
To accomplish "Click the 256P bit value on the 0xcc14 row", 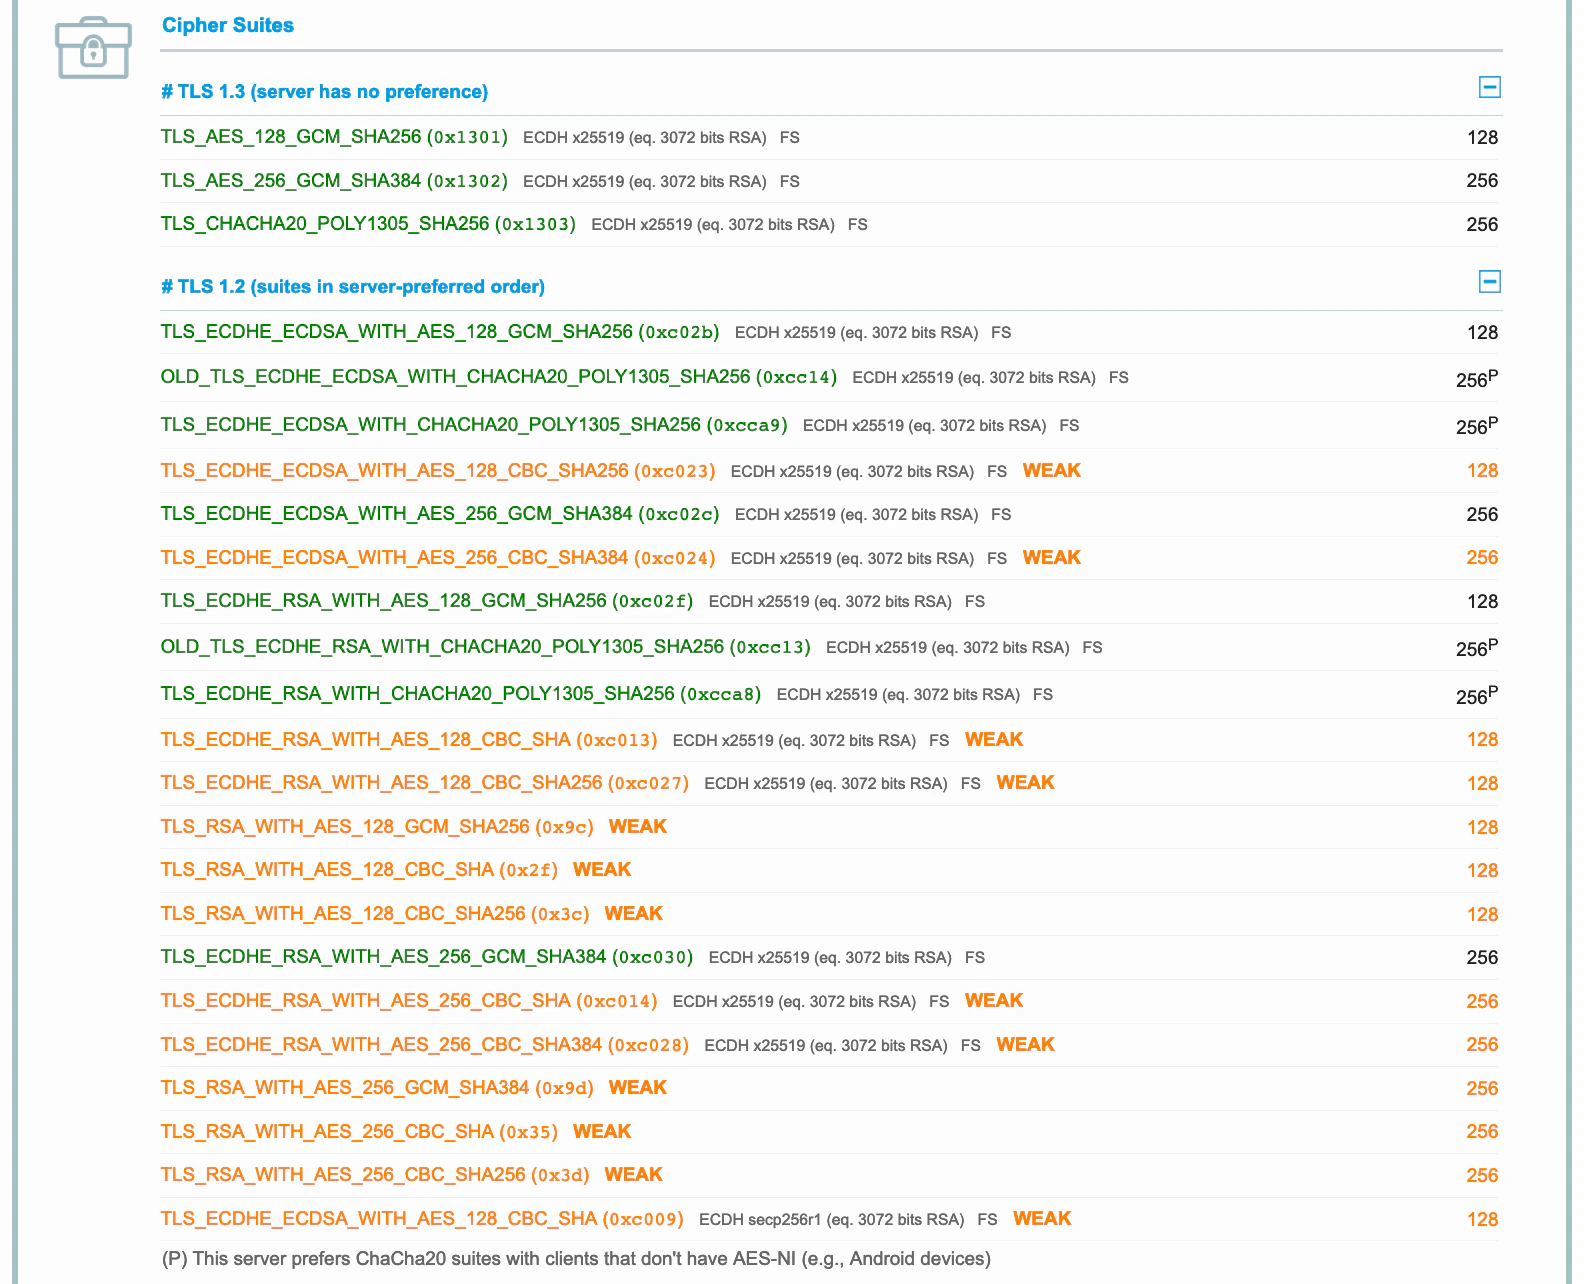I will [1477, 378].
